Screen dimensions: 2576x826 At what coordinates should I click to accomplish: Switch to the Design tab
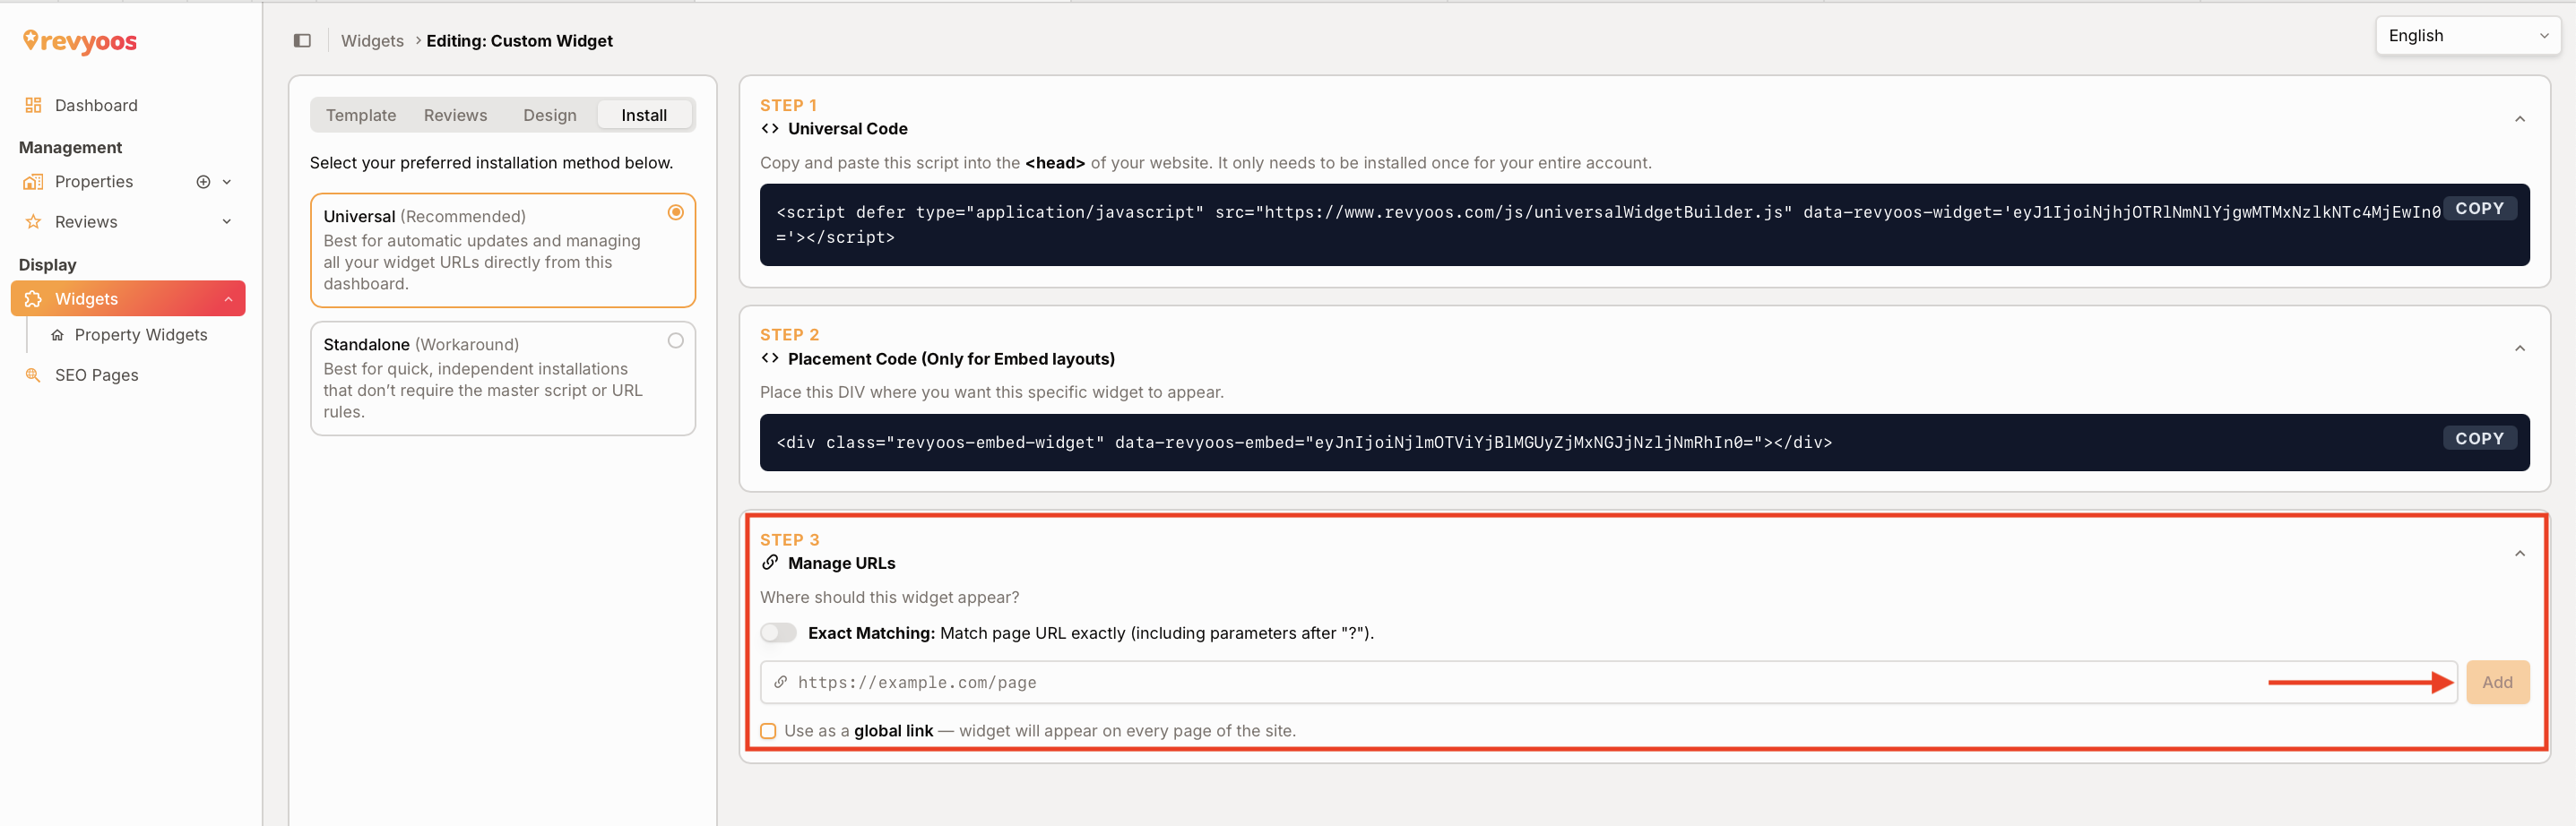tap(550, 115)
